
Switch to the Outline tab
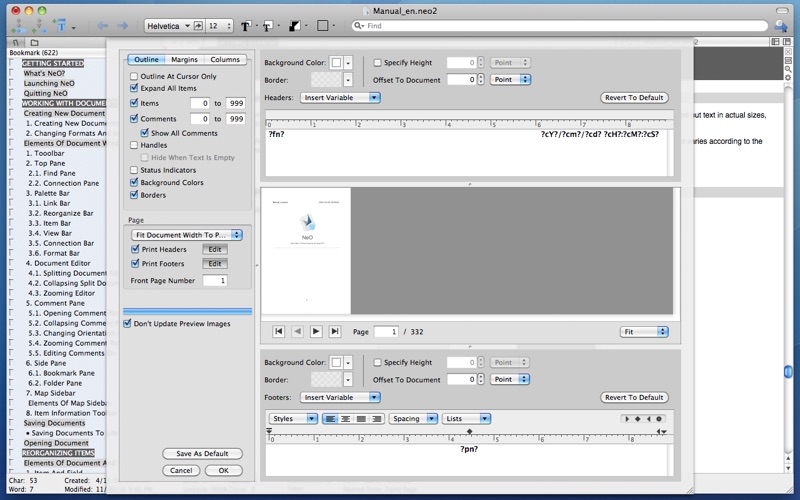tap(146, 60)
